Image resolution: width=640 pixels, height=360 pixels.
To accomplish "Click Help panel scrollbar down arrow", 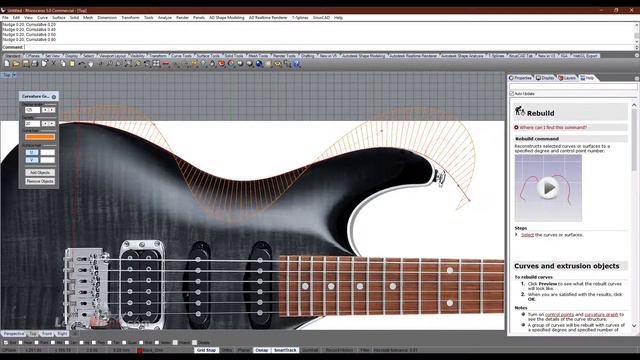I will tap(634, 325).
